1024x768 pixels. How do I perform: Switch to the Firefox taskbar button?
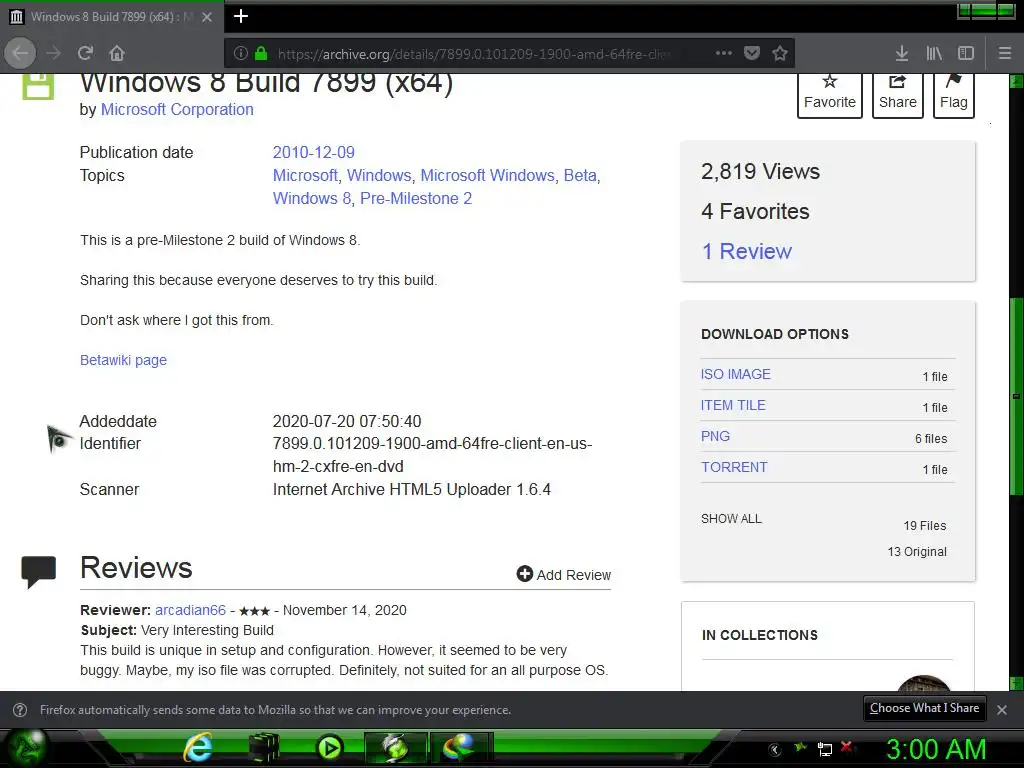pyautogui.click(x=396, y=748)
